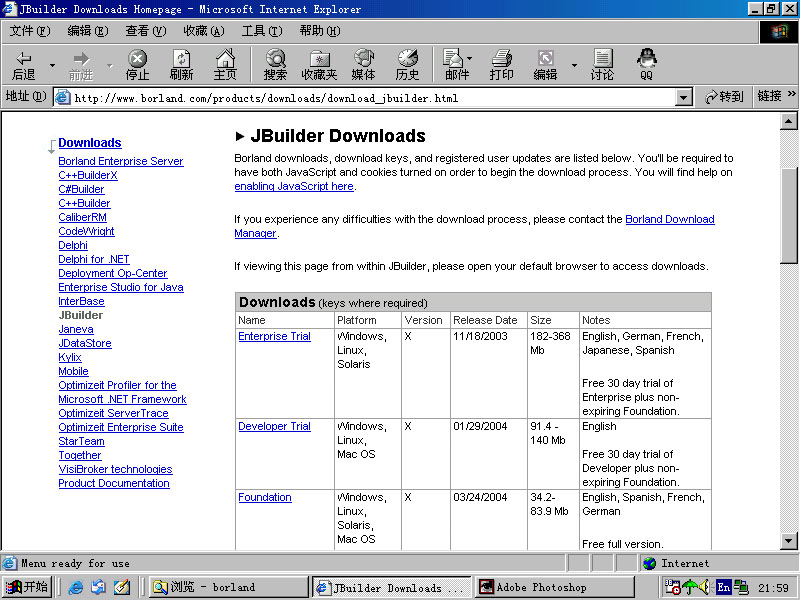
Task: Go to the home page via the 主页 icon
Action: pyautogui.click(x=225, y=65)
